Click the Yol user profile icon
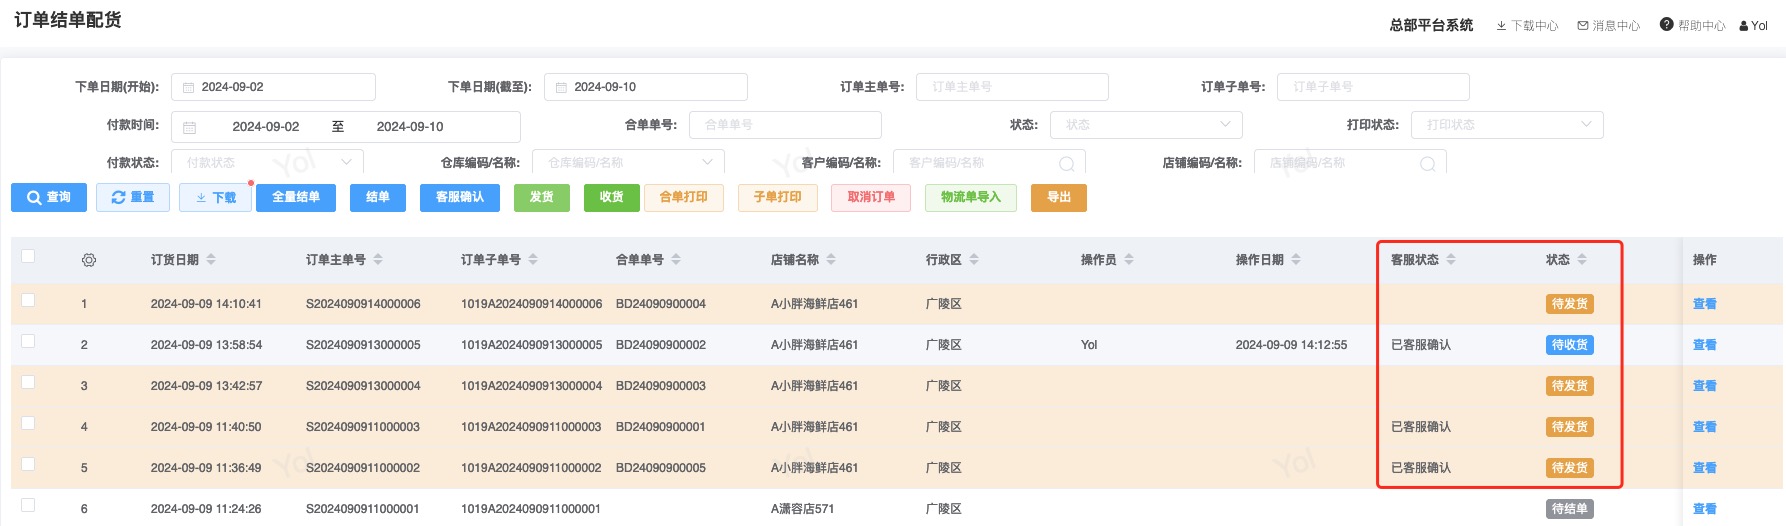Viewport: 1786px width, 526px height. [1744, 26]
